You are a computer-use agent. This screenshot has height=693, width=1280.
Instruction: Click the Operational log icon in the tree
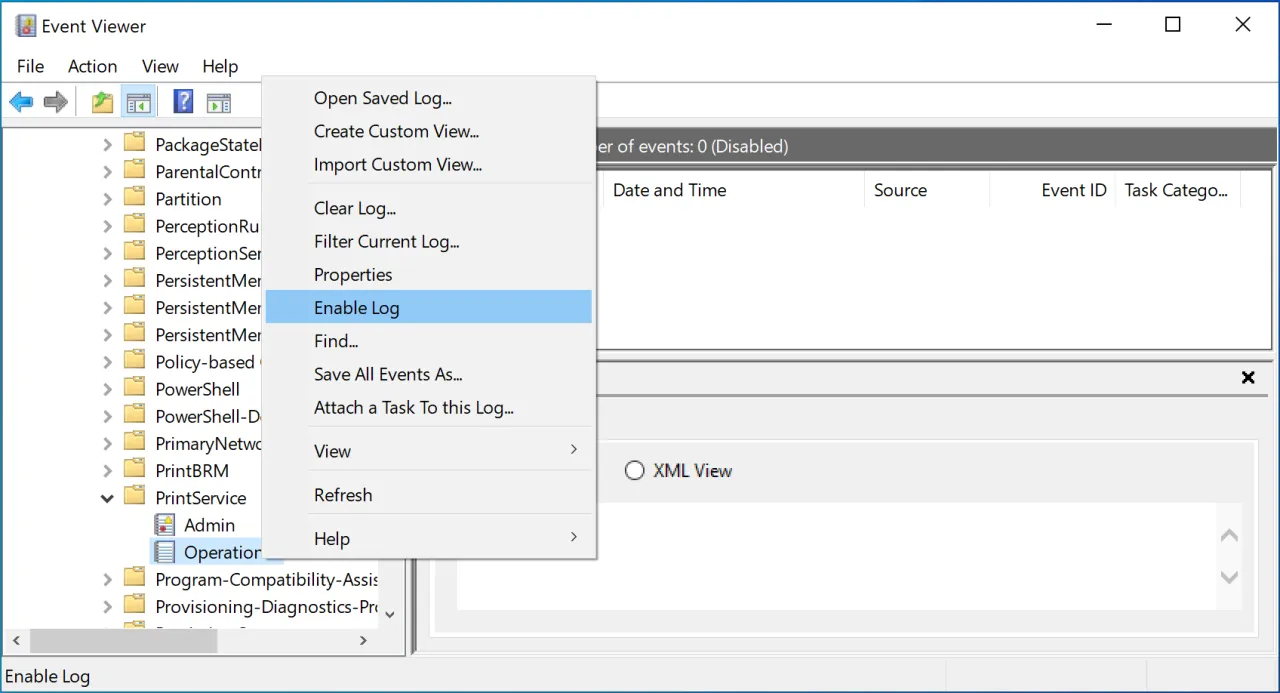165,552
